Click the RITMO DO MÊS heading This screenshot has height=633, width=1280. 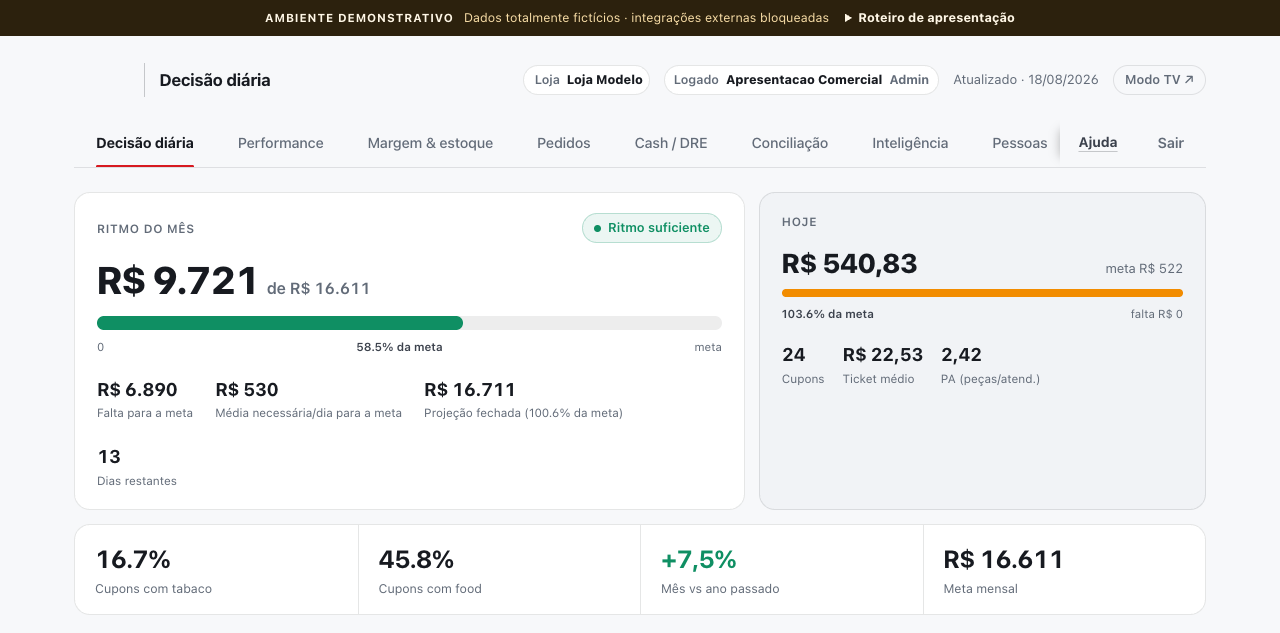point(146,229)
